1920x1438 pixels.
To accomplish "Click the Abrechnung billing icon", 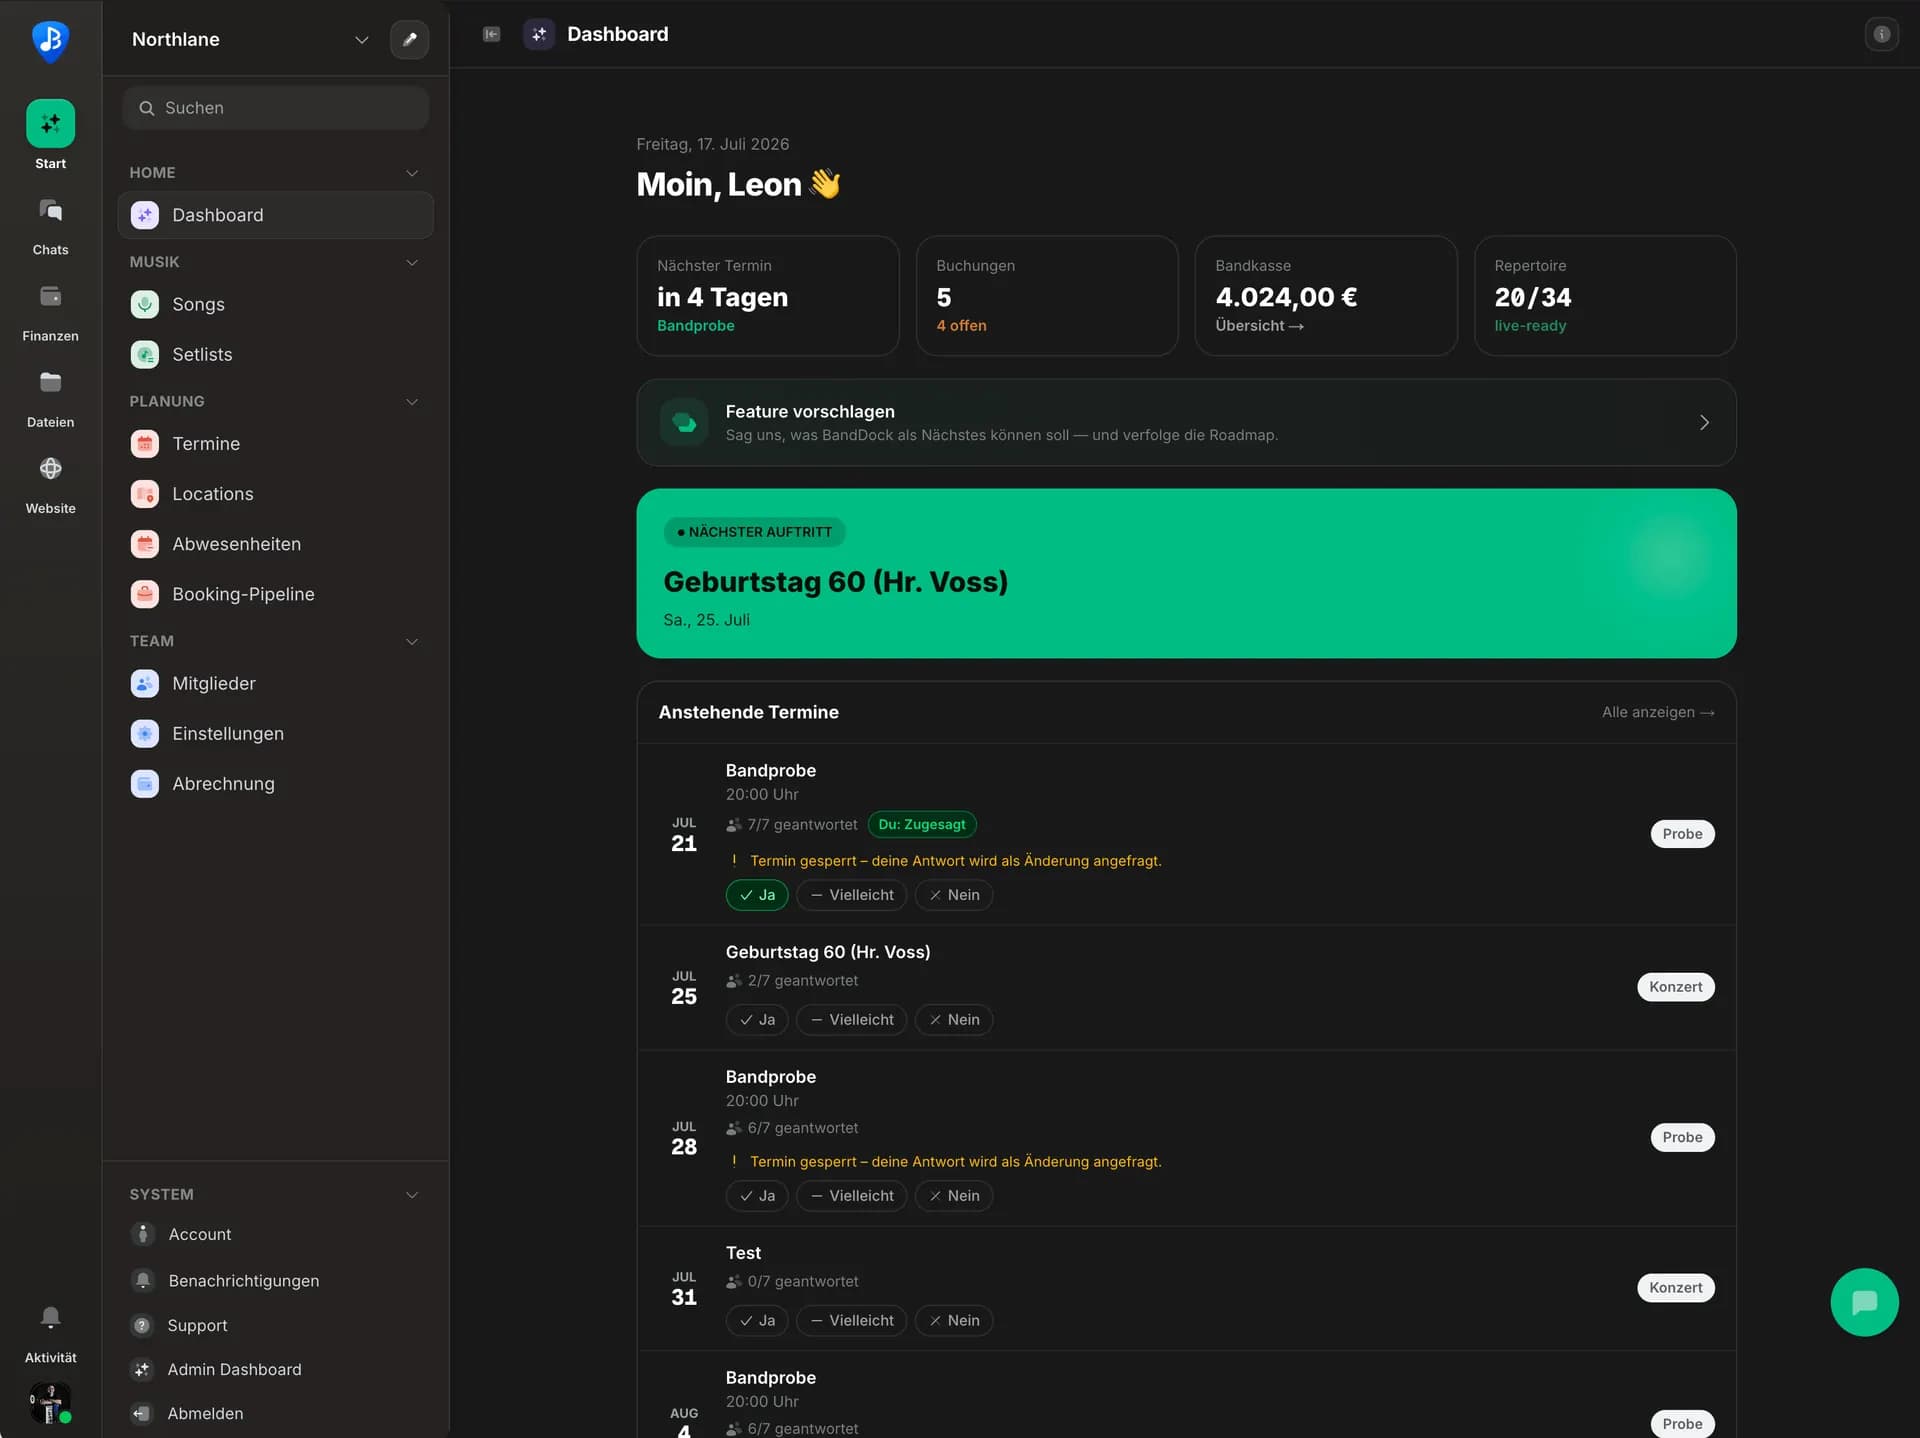I will pos(145,783).
